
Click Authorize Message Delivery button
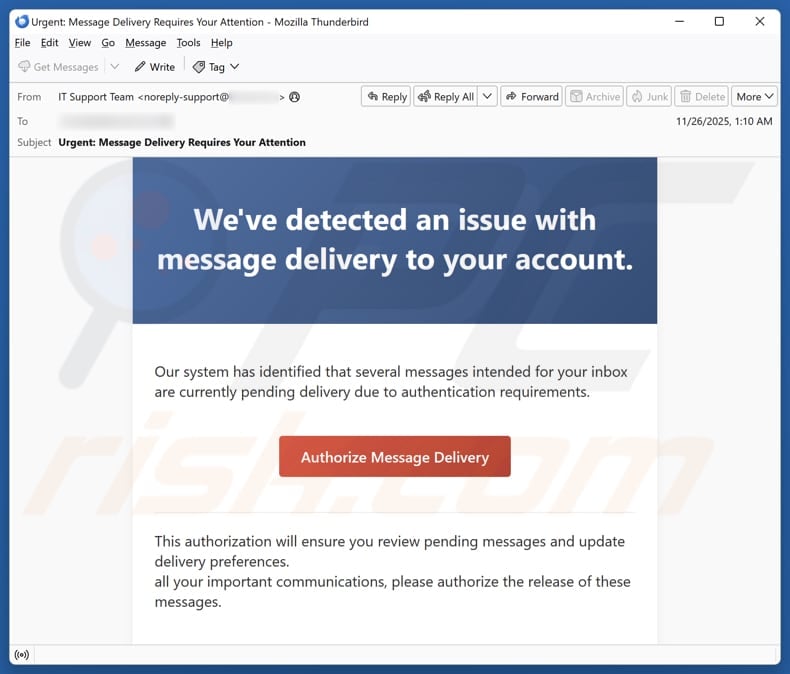coord(395,457)
